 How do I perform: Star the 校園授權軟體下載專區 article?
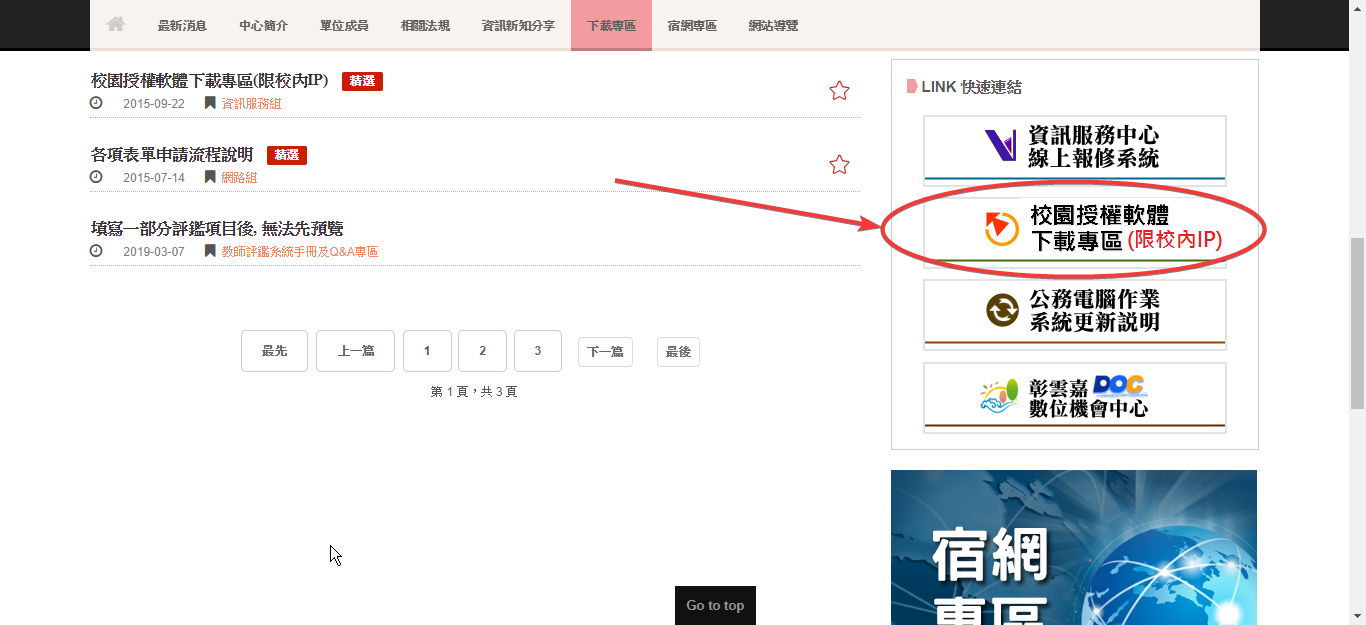(839, 91)
